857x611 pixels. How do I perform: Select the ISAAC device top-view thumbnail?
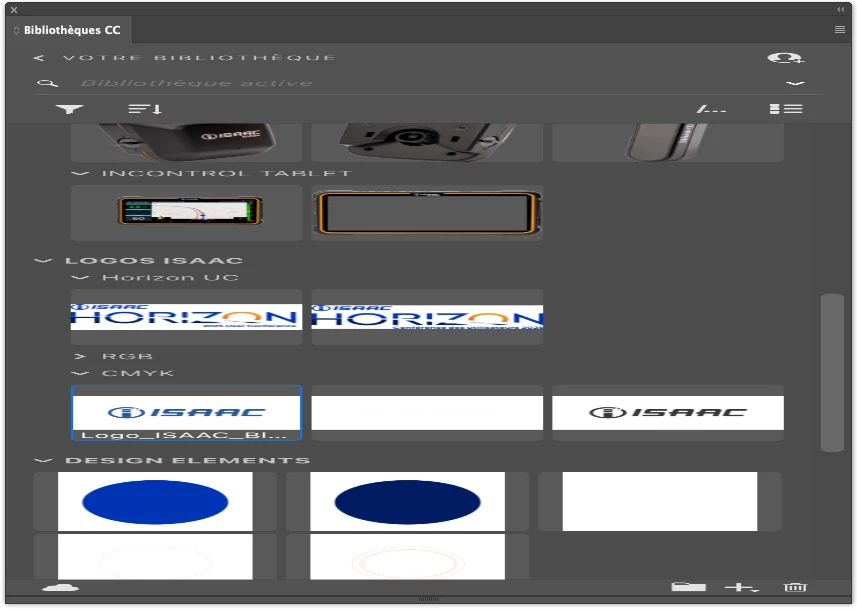tap(186, 142)
